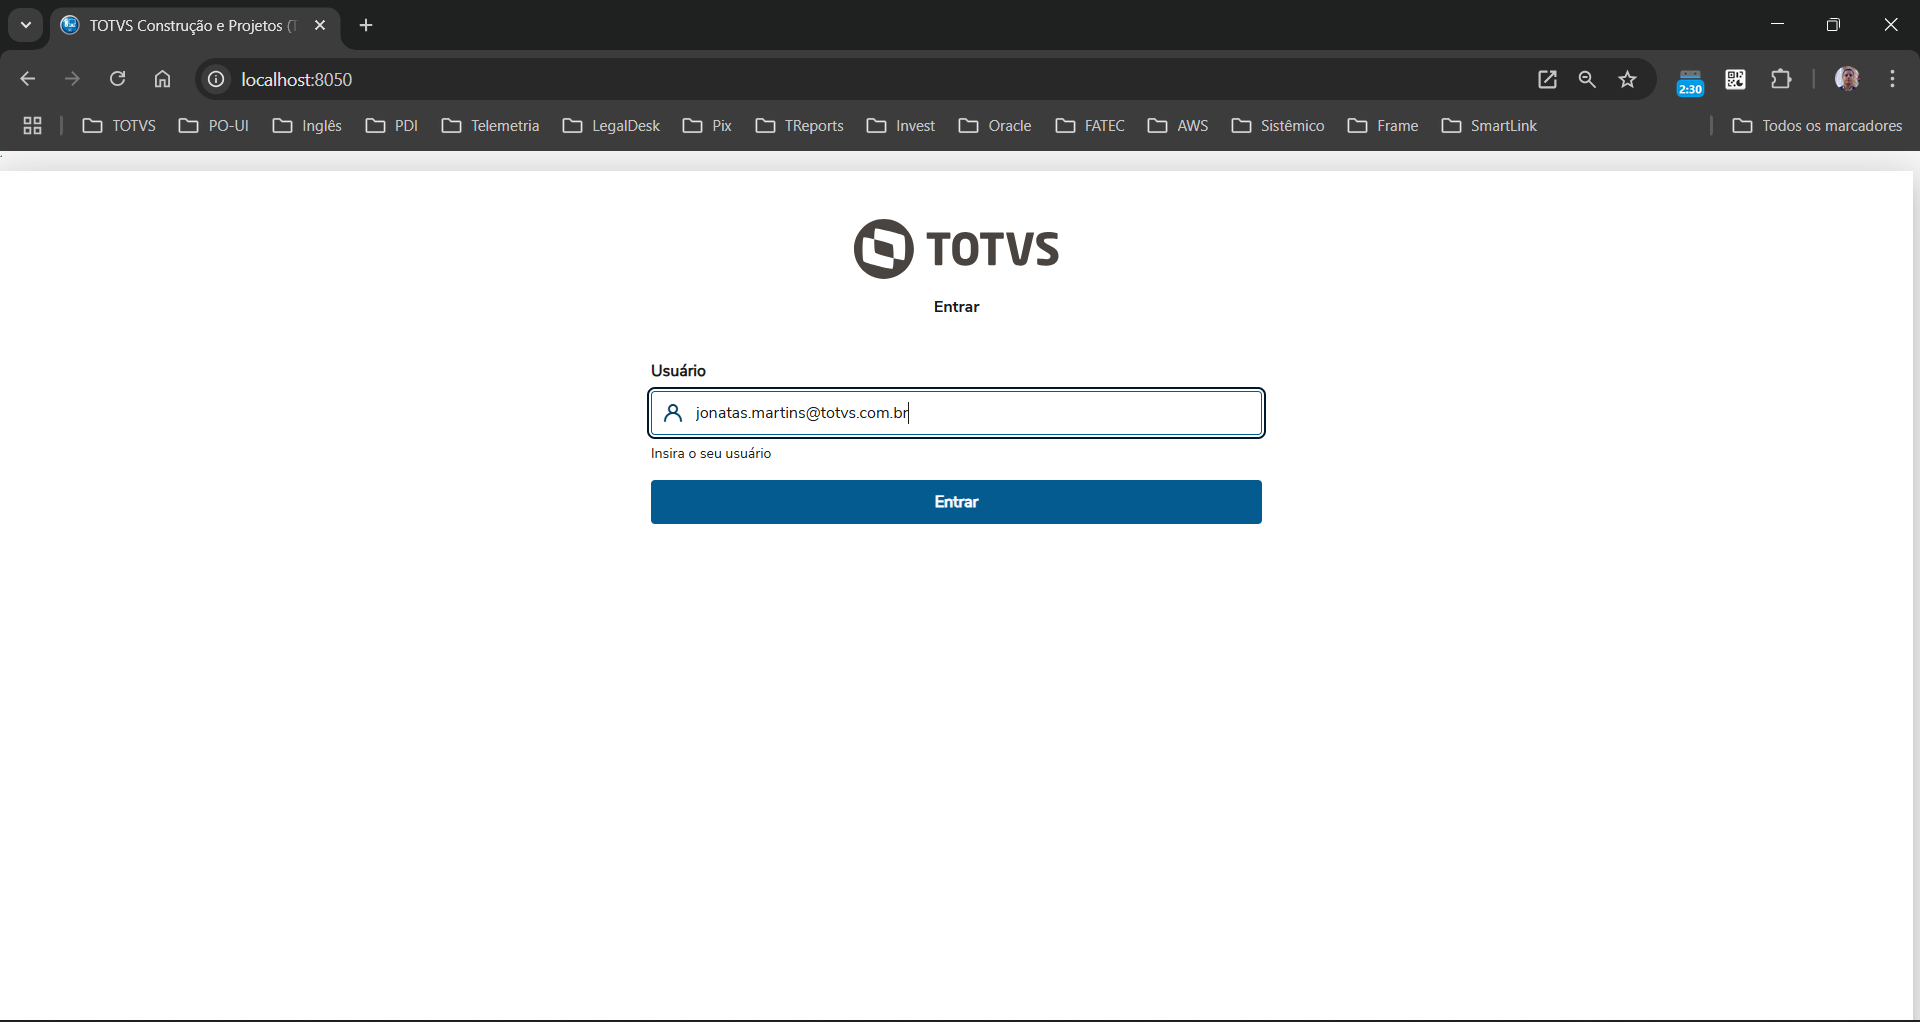This screenshot has width=1920, height=1022.
Task: Reload the localhost page
Action: pyautogui.click(x=117, y=79)
